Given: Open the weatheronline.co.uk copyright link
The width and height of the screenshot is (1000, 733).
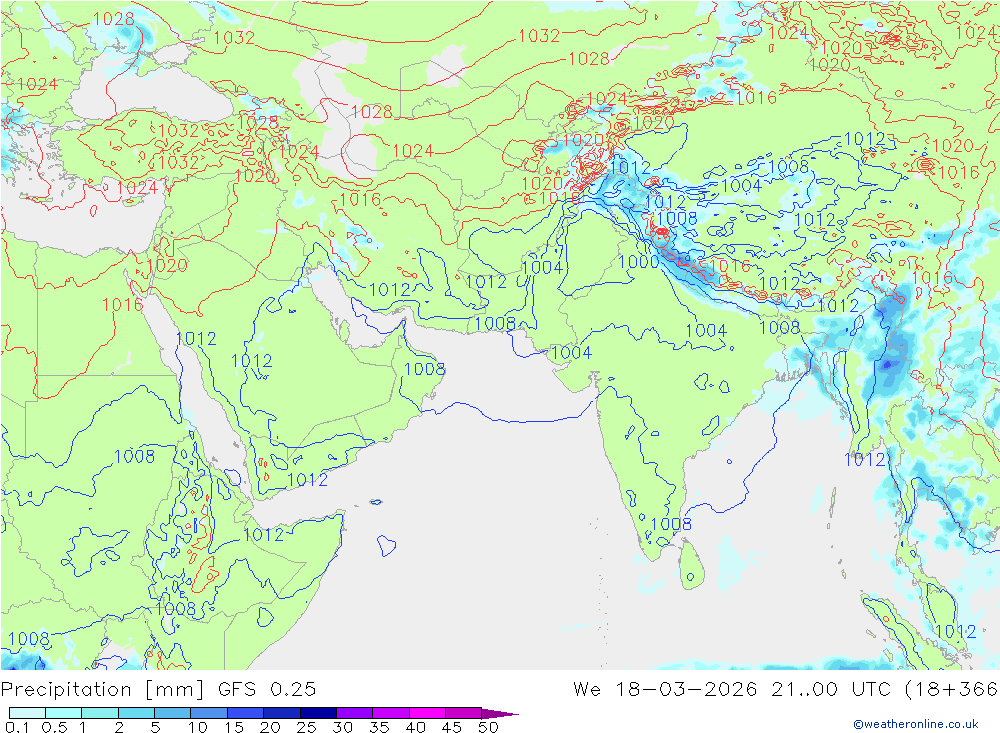Looking at the screenshot, I should point(916,724).
